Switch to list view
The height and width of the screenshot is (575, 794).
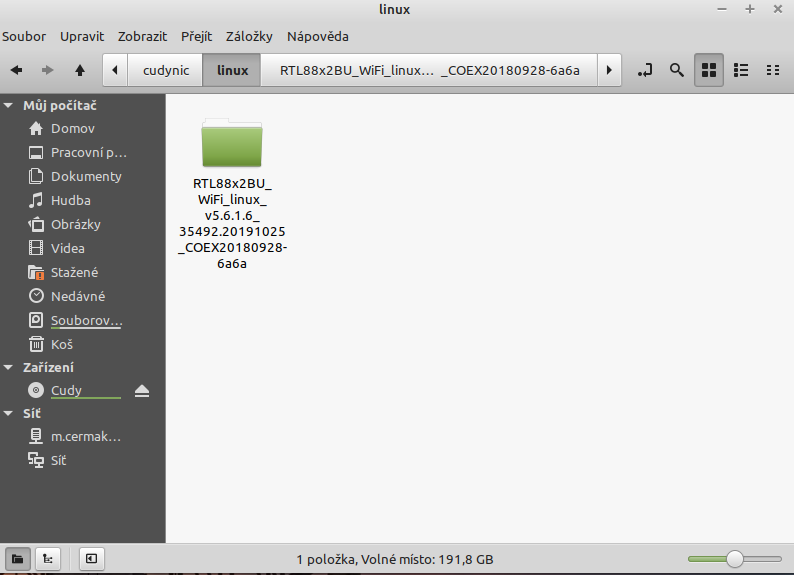coord(741,70)
